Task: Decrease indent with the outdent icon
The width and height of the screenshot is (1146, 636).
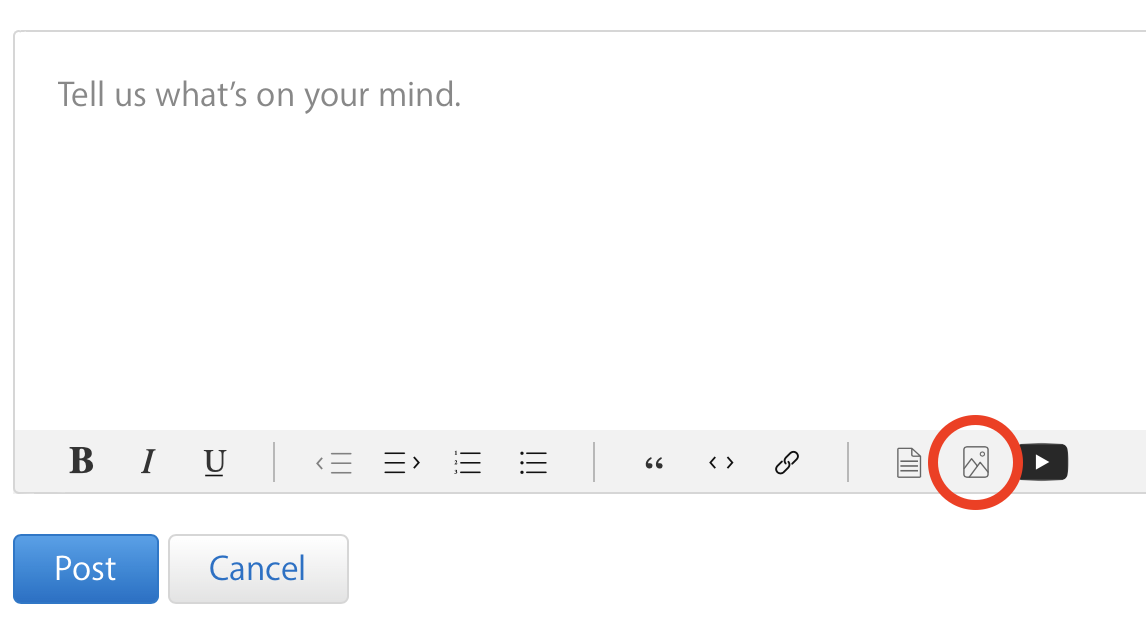Action: pos(334,463)
